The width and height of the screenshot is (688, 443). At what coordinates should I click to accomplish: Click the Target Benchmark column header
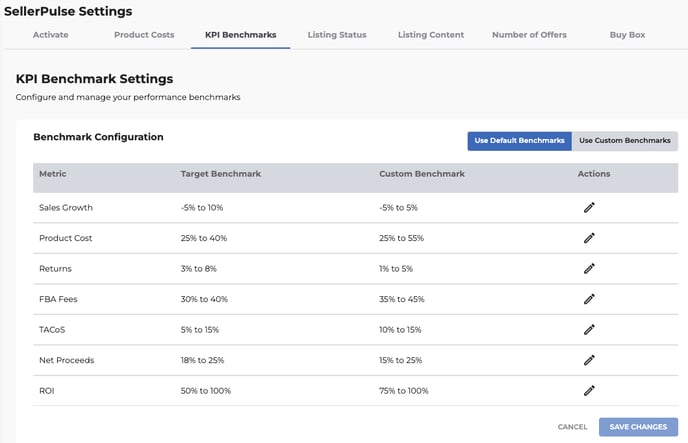(221, 174)
